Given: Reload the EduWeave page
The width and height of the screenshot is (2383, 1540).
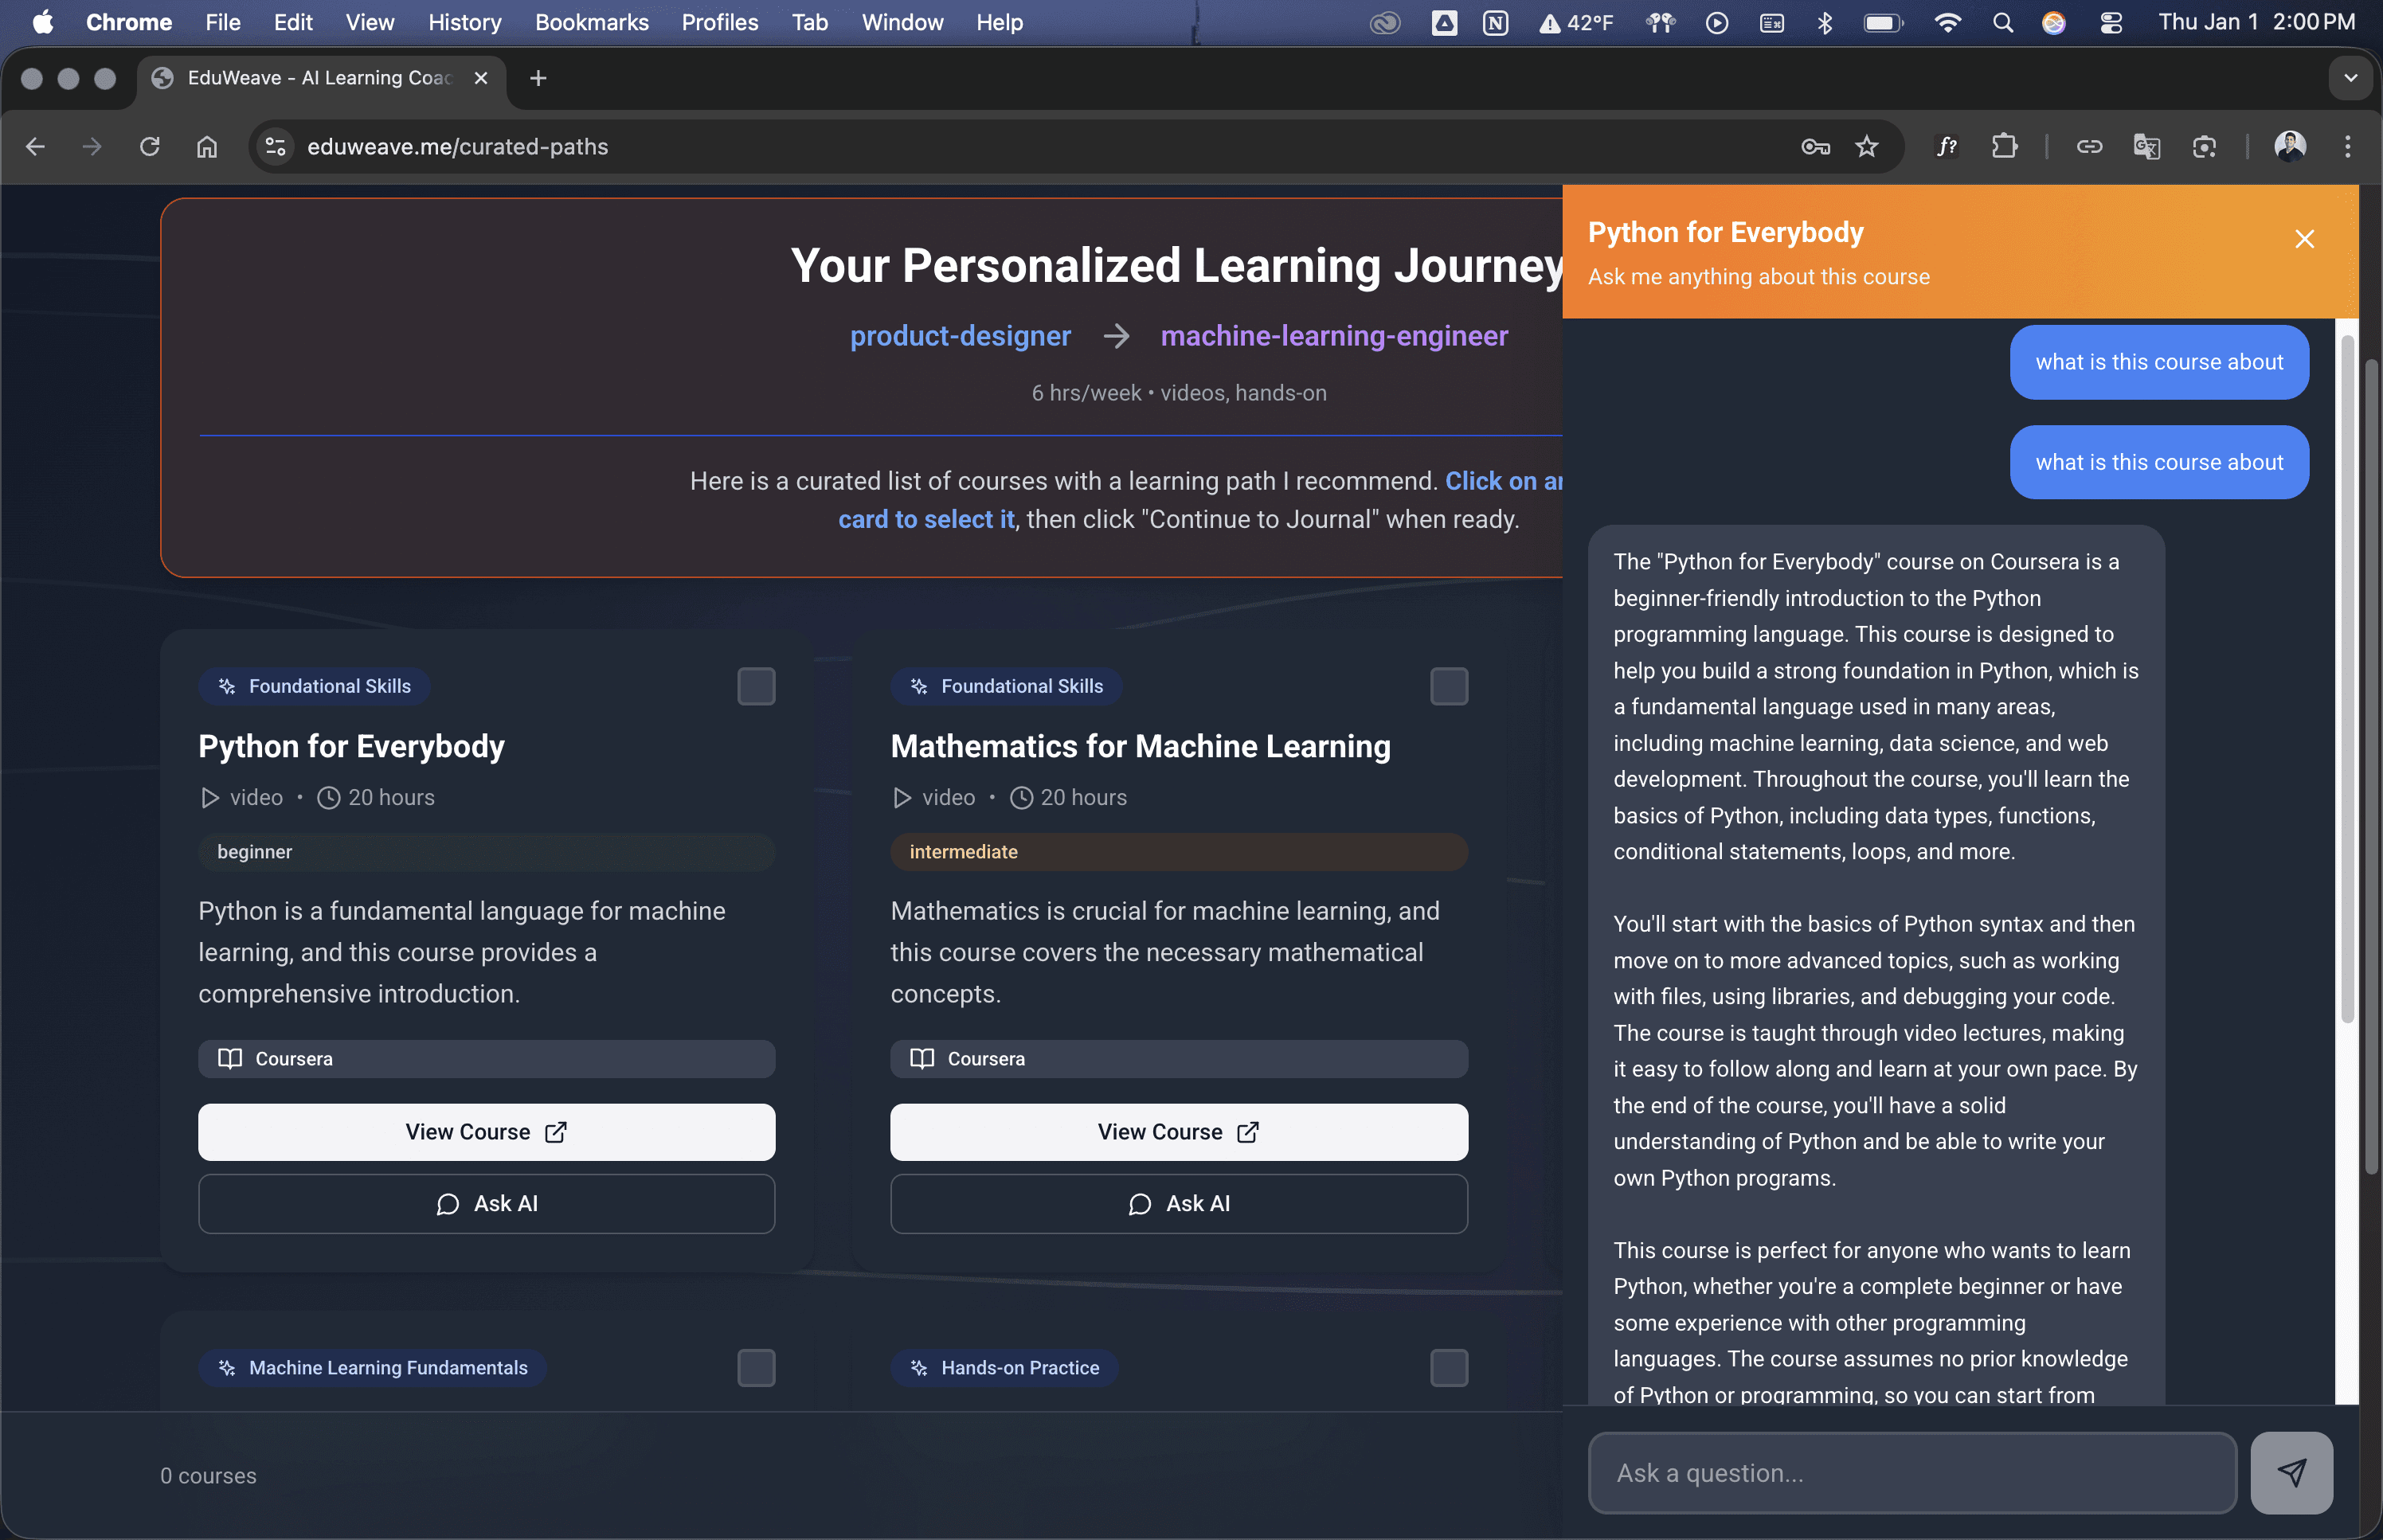Looking at the screenshot, I should [150, 147].
